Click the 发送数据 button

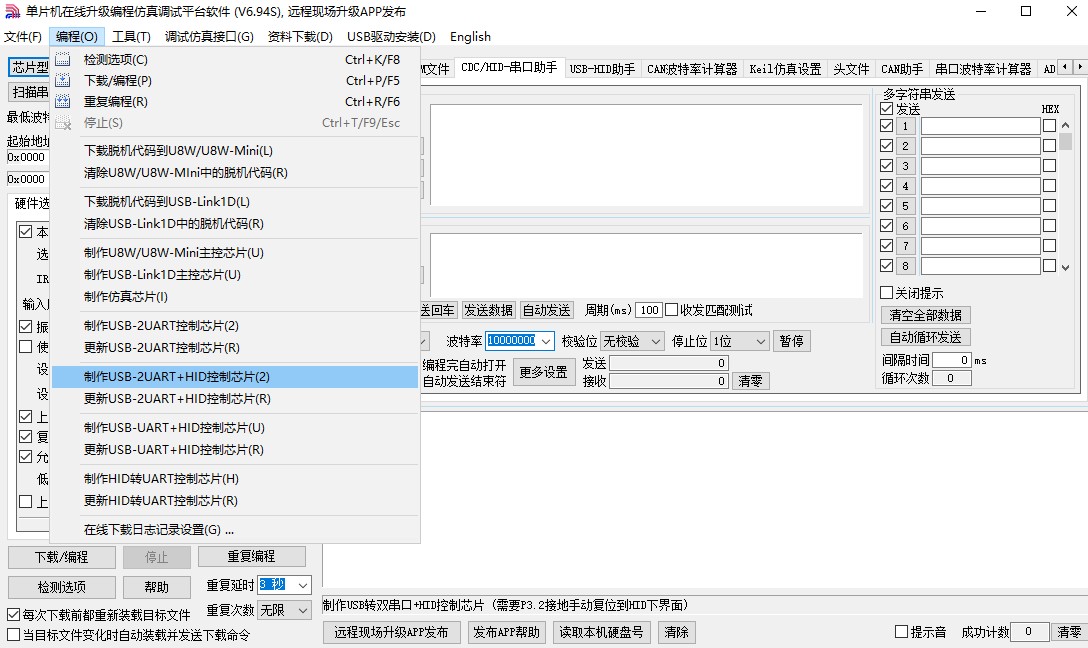pyautogui.click(x=488, y=310)
